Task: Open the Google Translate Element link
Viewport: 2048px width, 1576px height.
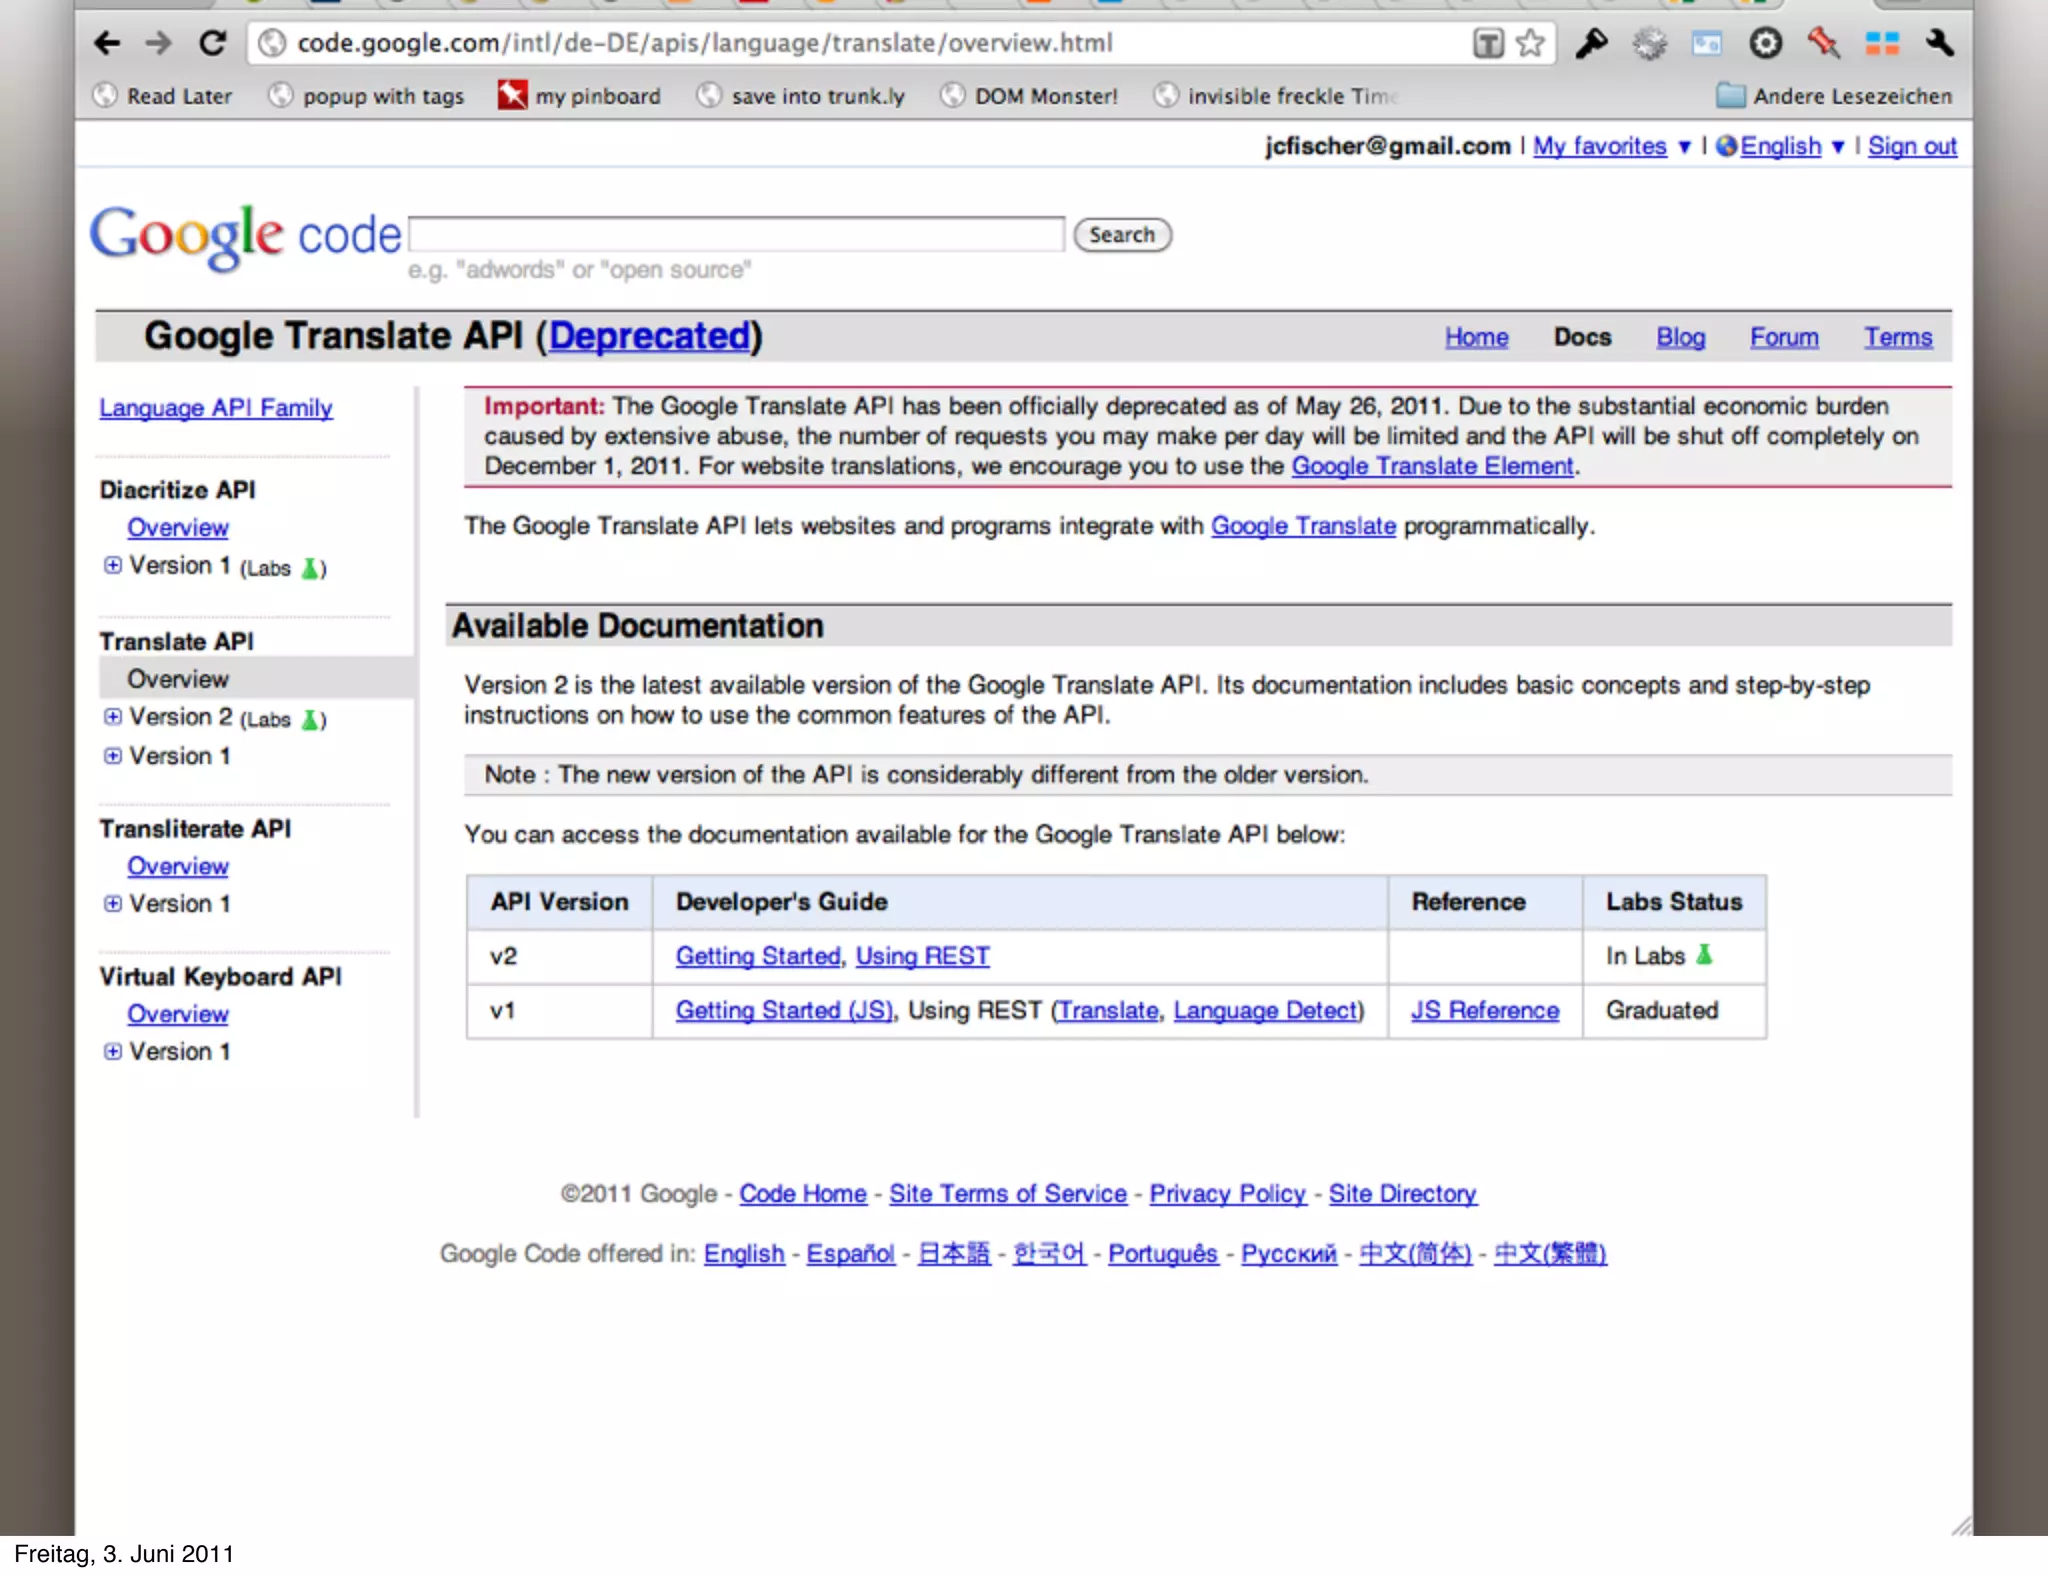Action: (x=1432, y=466)
